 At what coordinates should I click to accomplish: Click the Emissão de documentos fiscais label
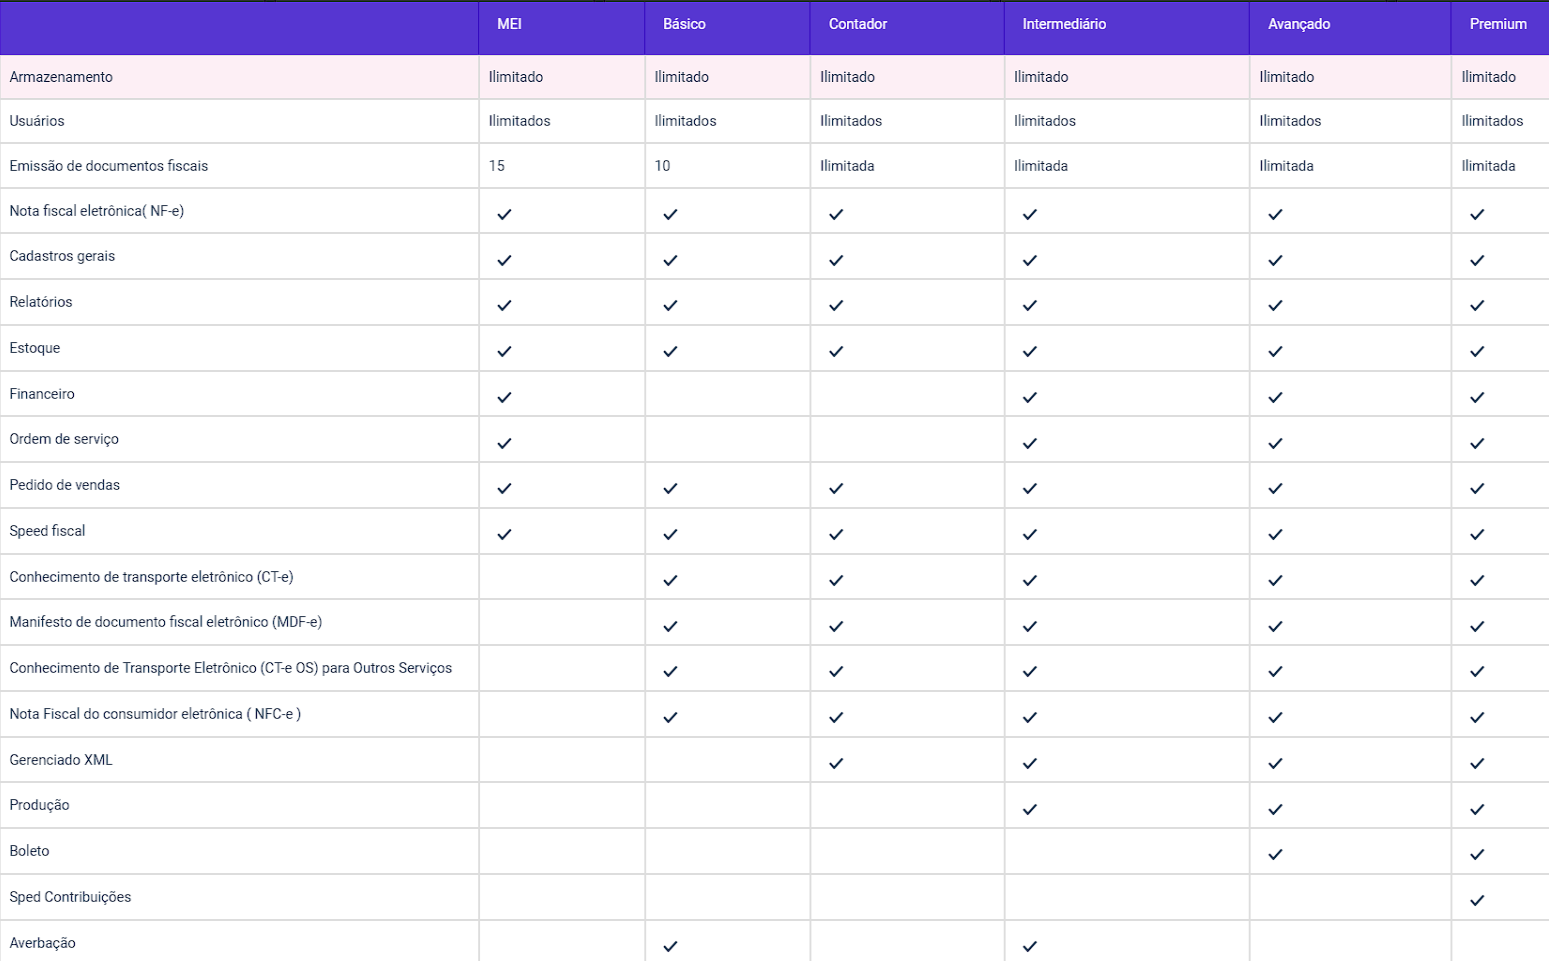tap(109, 166)
